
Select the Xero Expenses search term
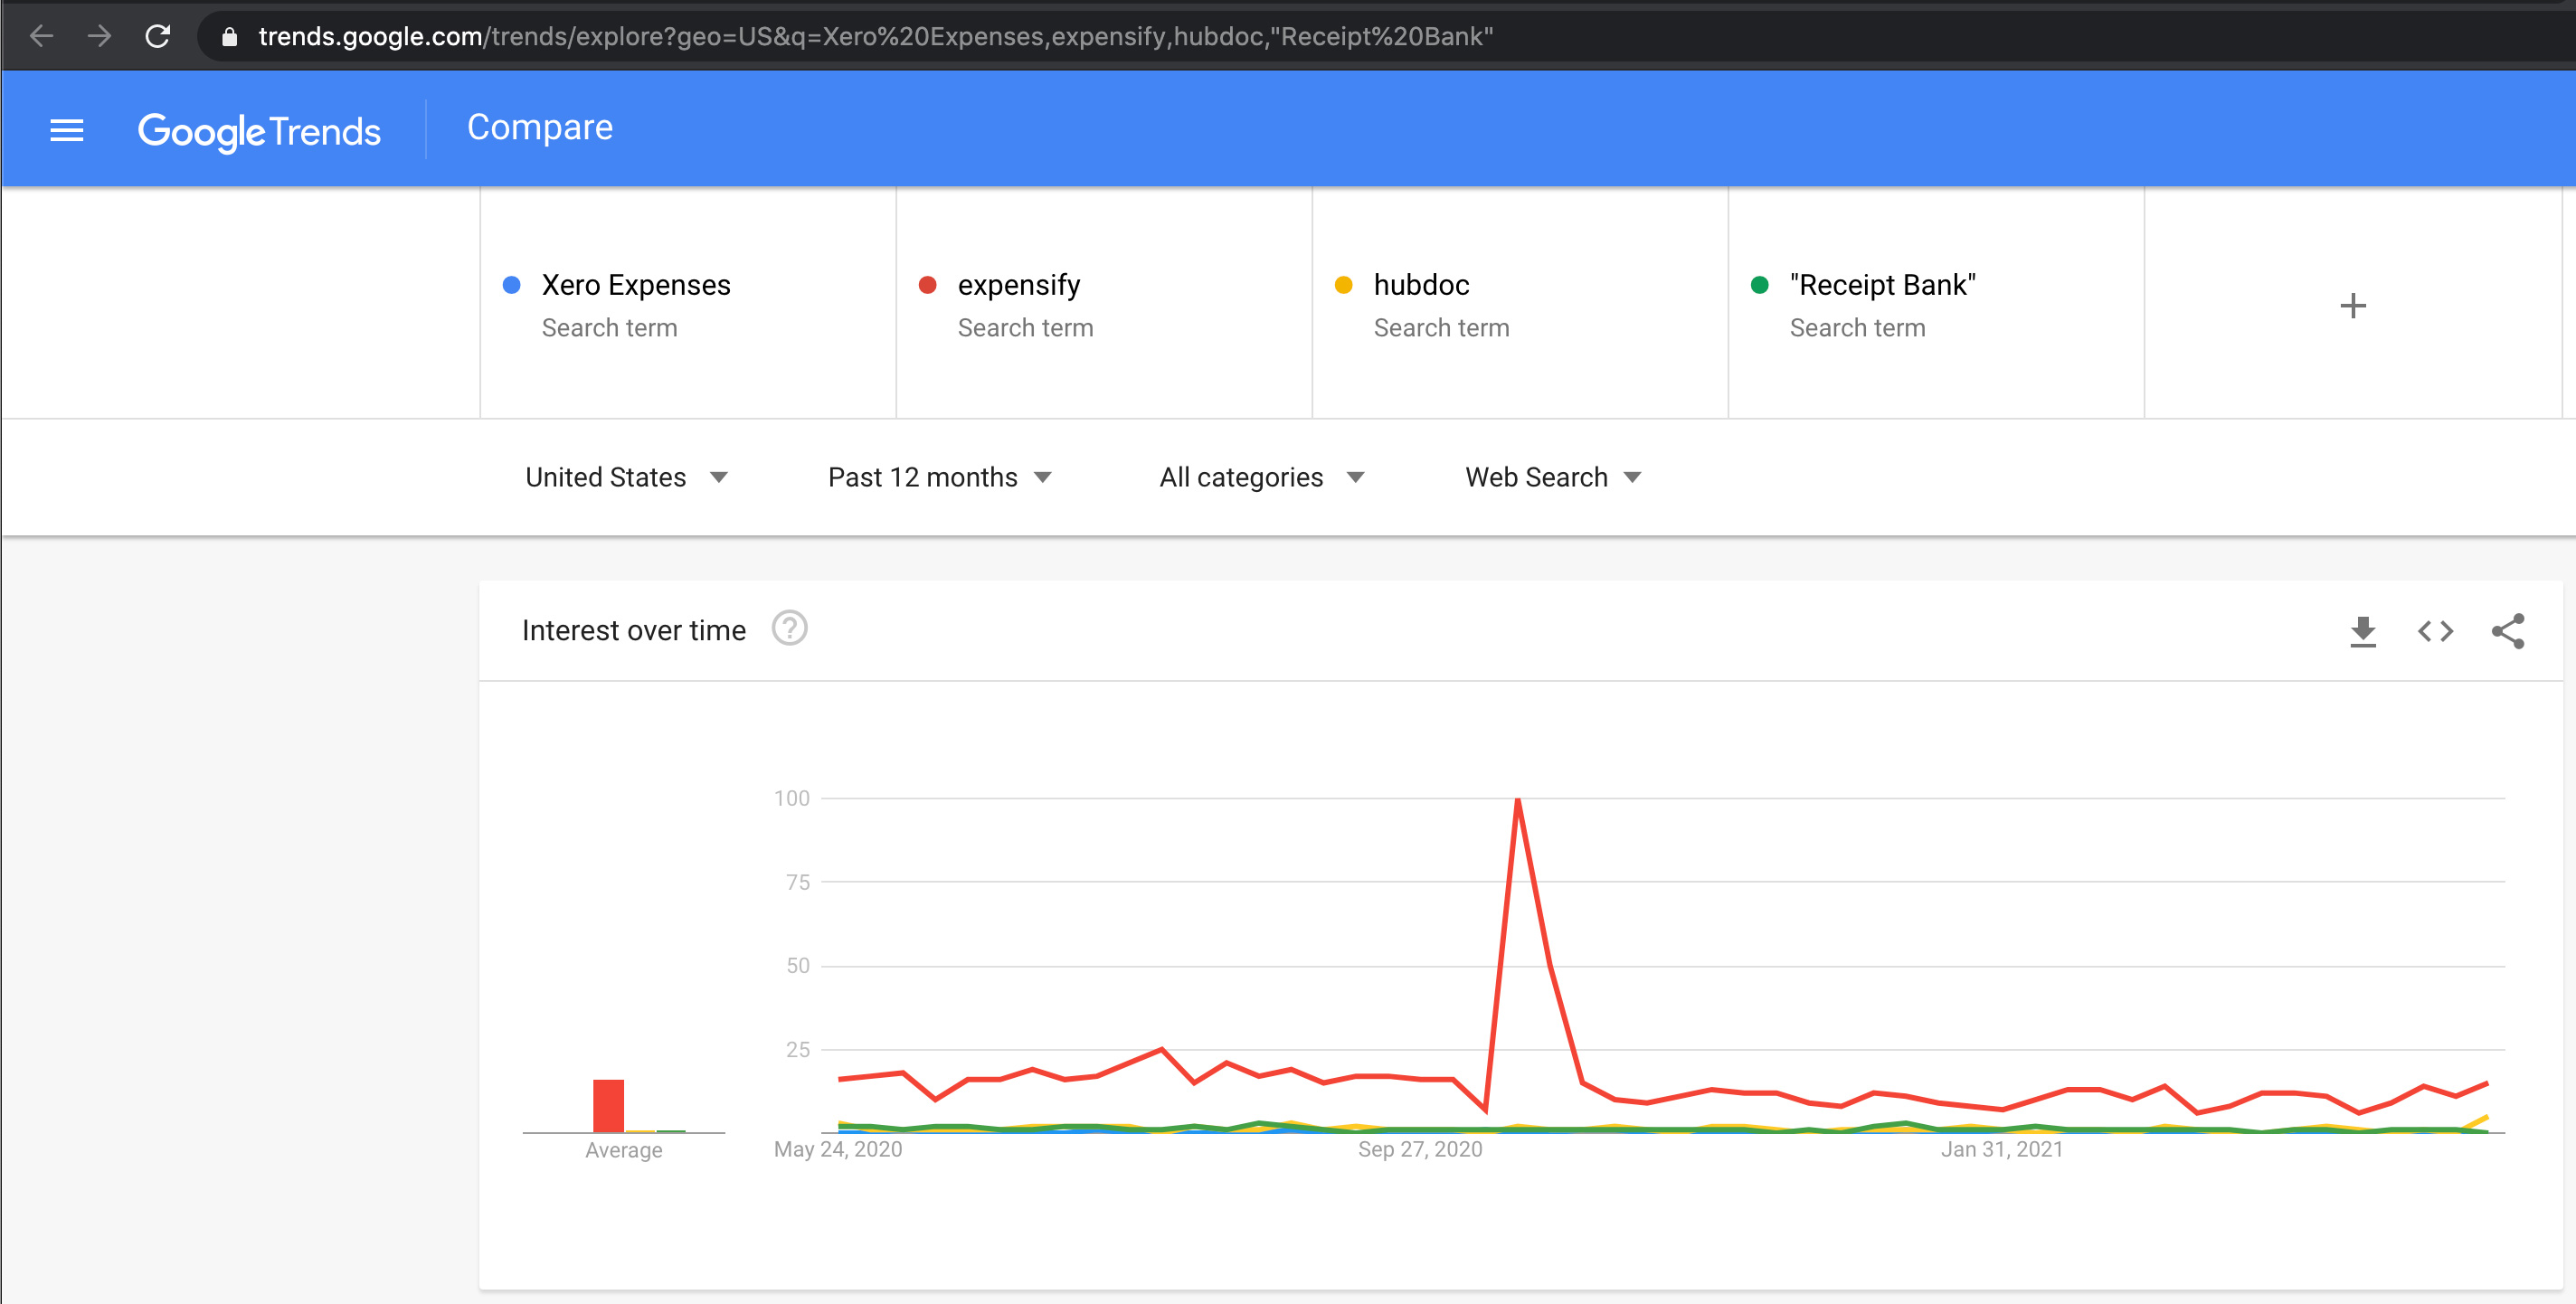(x=636, y=285)
